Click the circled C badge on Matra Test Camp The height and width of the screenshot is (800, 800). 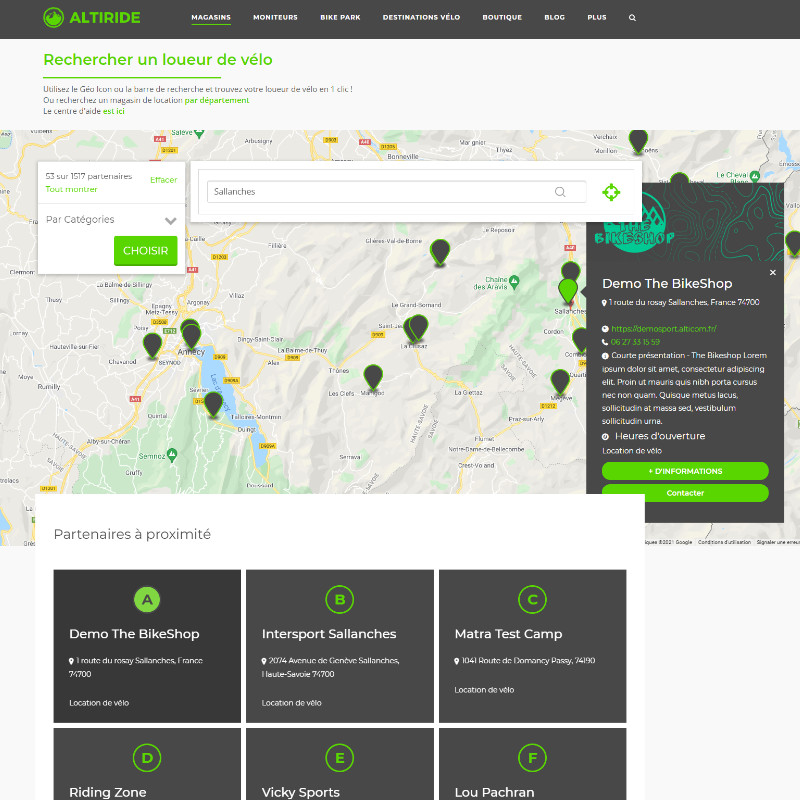pos(532,599)
